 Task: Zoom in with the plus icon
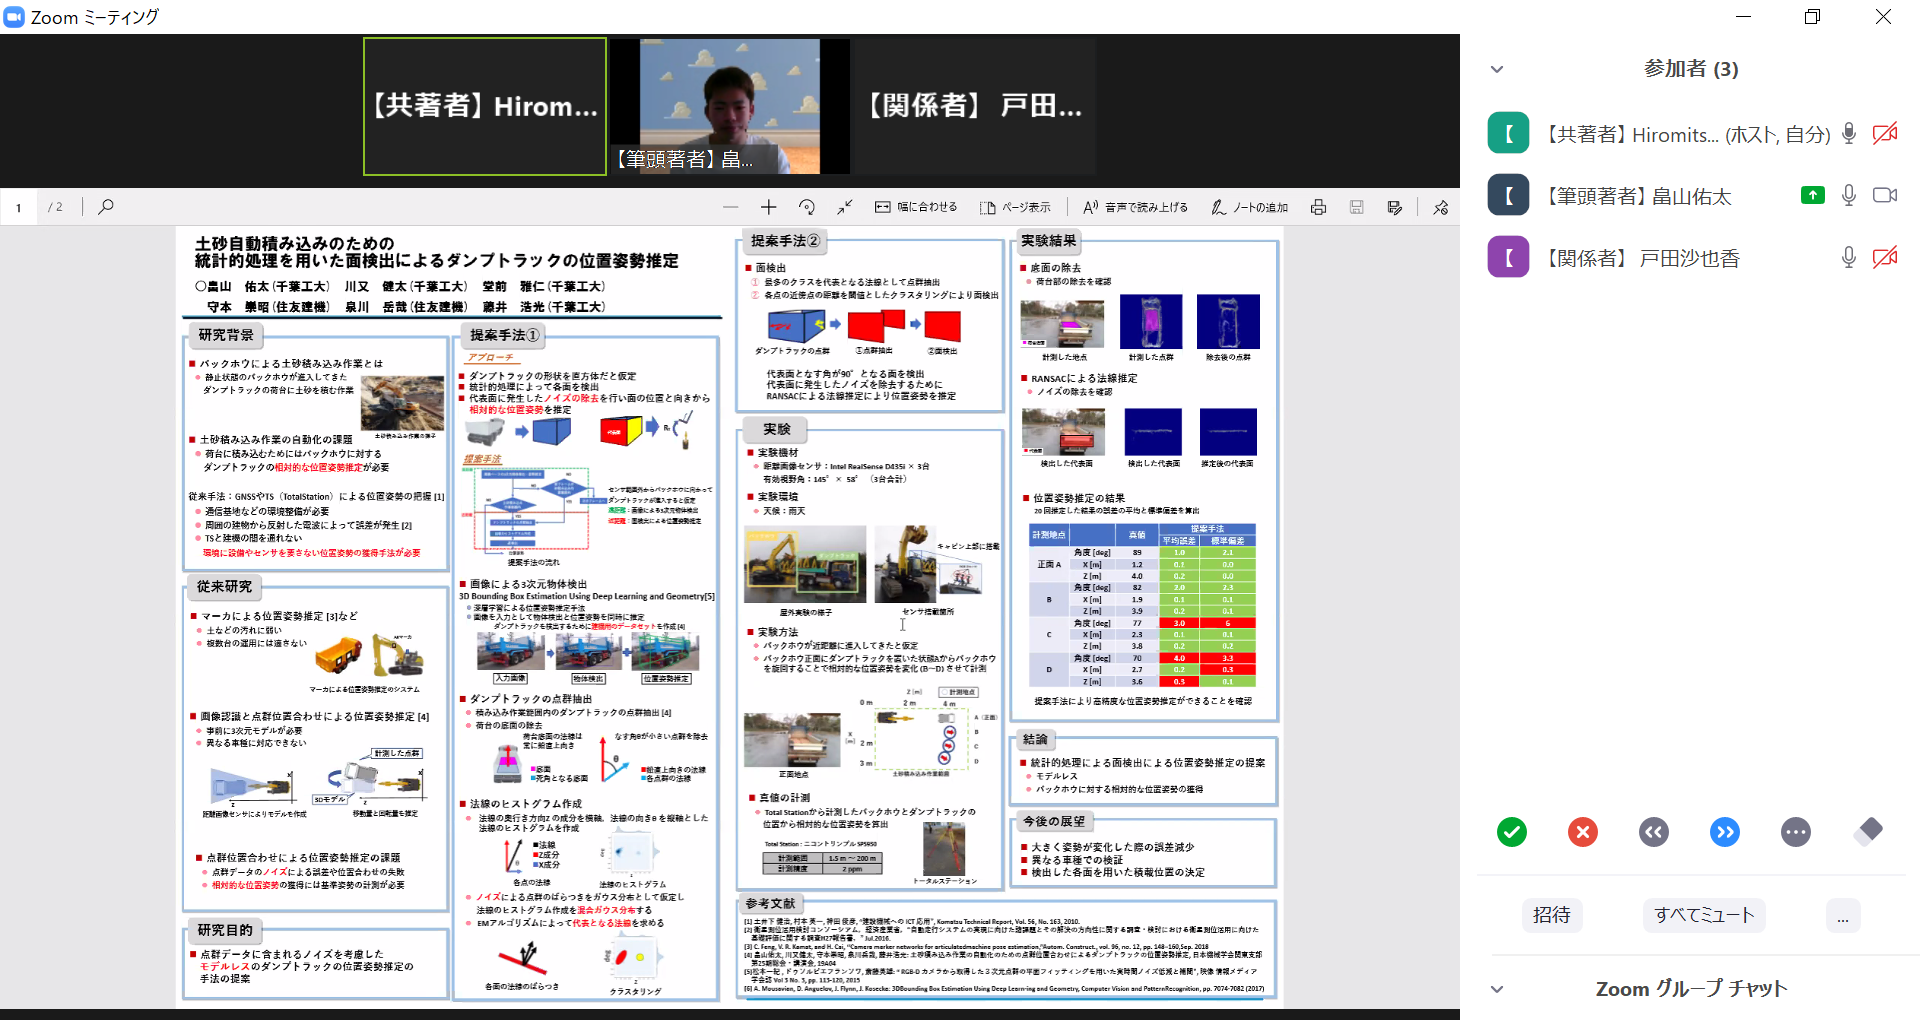[768, 207]
